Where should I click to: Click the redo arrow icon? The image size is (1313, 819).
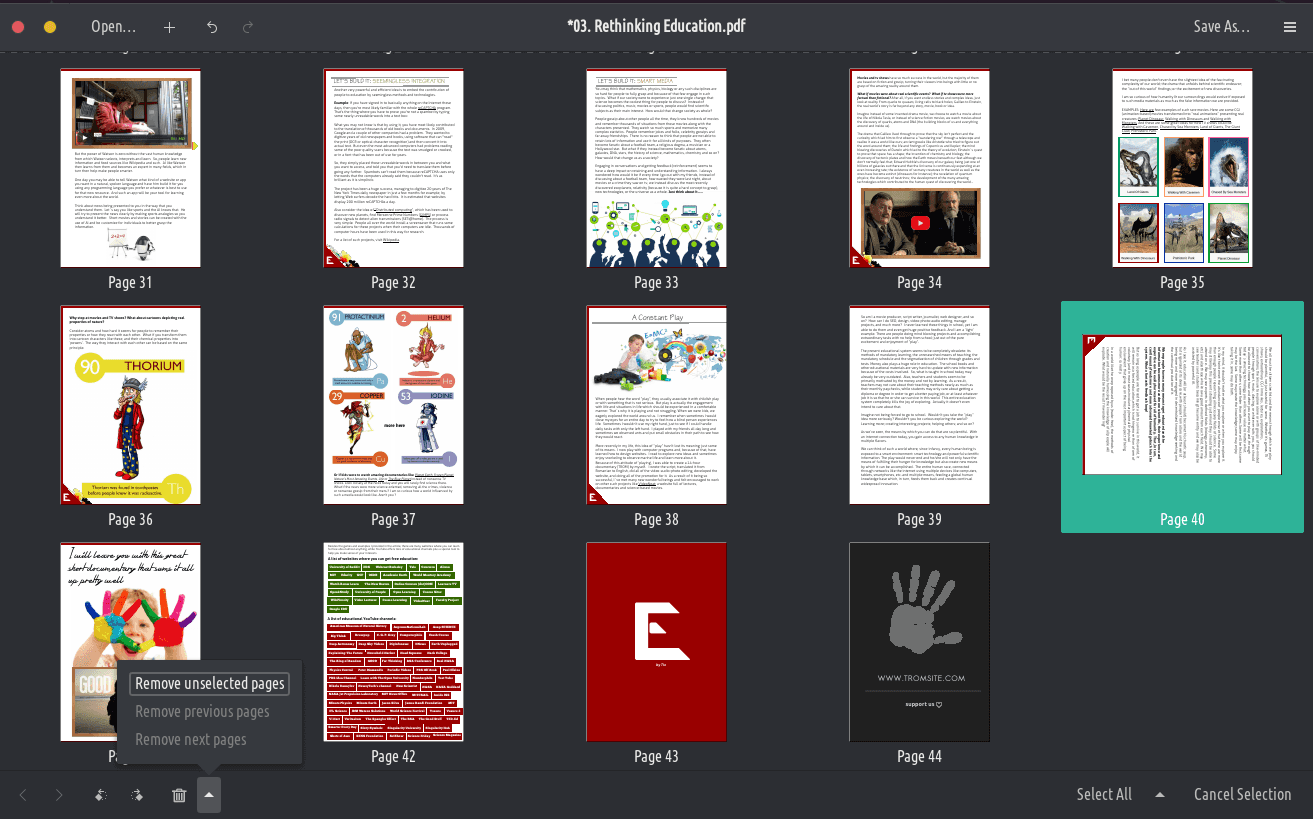(x=248, y=27)
